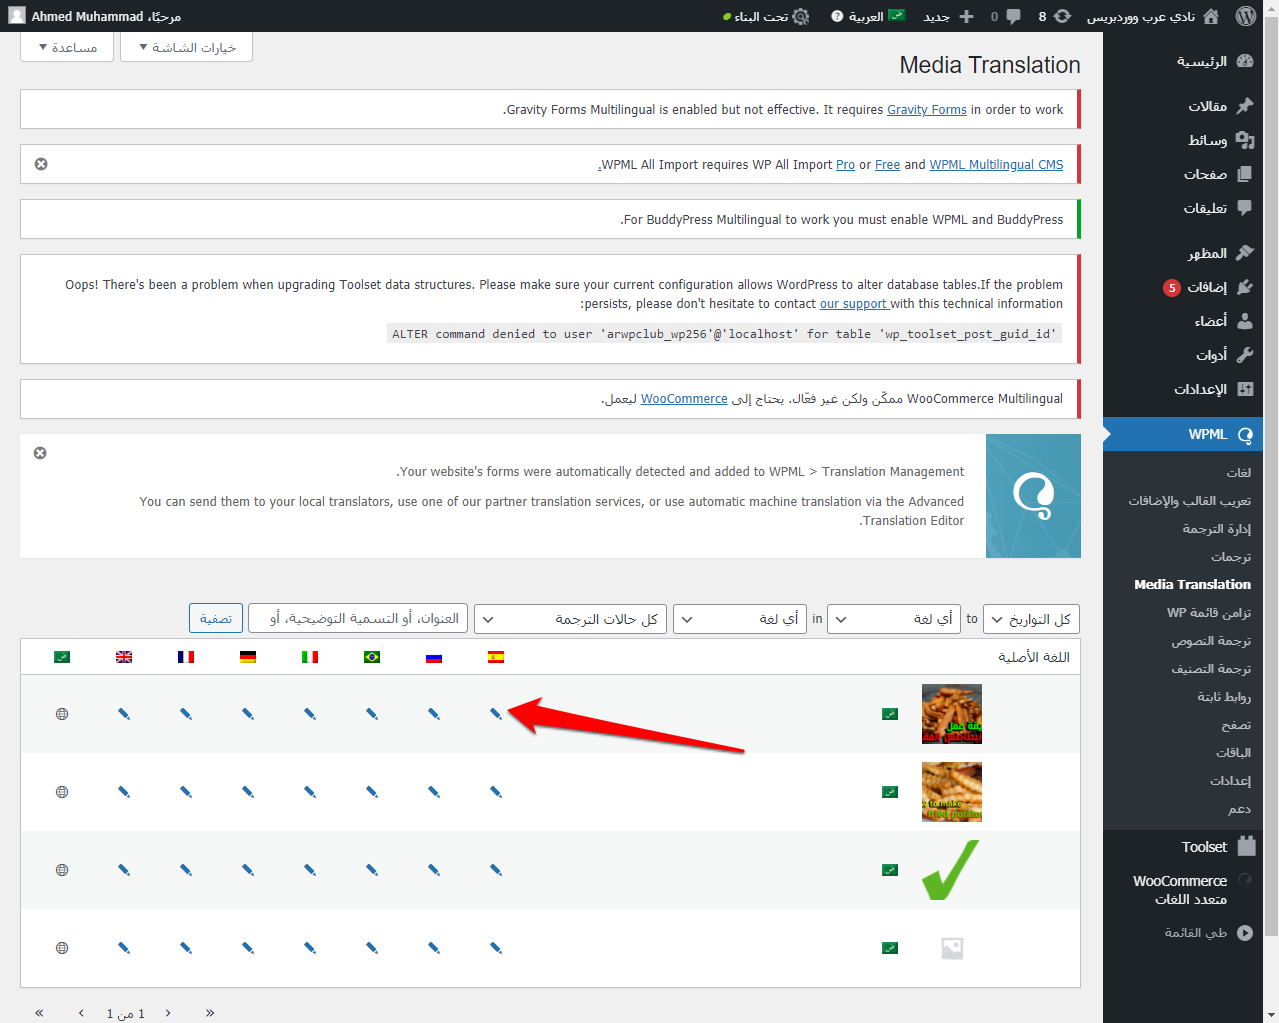Open the source language dropdown after 'to'
The image size is (1279, 1023).
[894, 619]
